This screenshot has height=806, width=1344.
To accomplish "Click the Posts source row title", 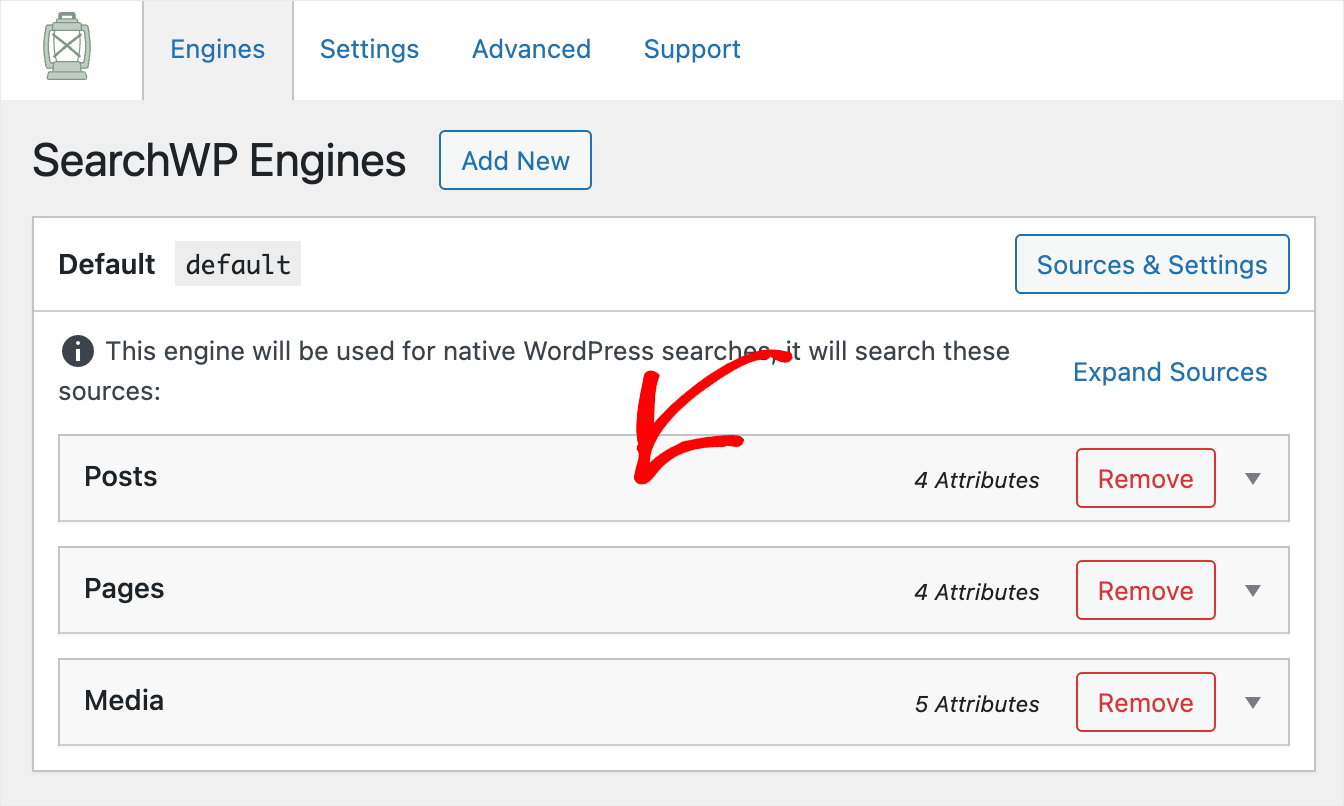I will (121, 477).
